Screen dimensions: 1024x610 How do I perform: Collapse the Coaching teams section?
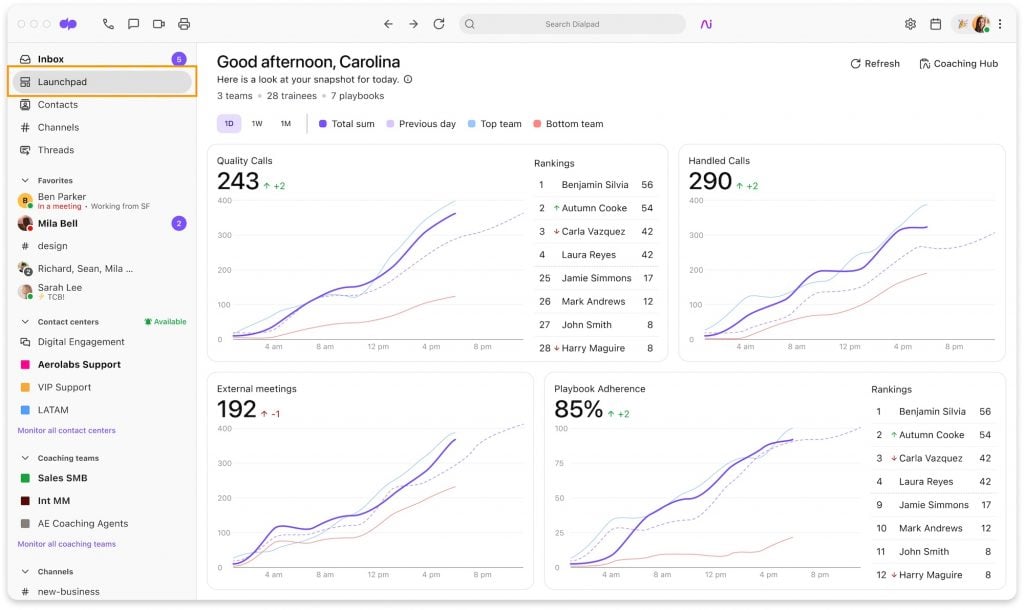pos(25,458)
